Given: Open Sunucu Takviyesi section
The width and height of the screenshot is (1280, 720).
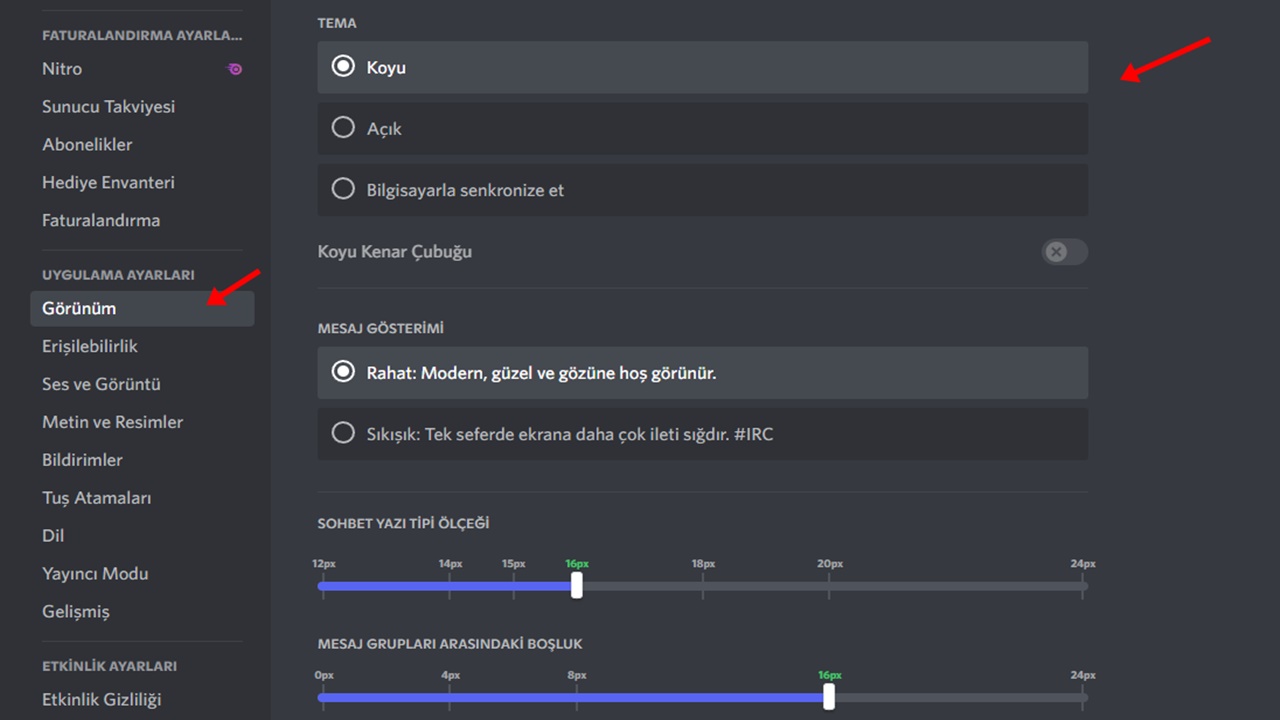Looking at the screenshot, I should click(108, 107).
